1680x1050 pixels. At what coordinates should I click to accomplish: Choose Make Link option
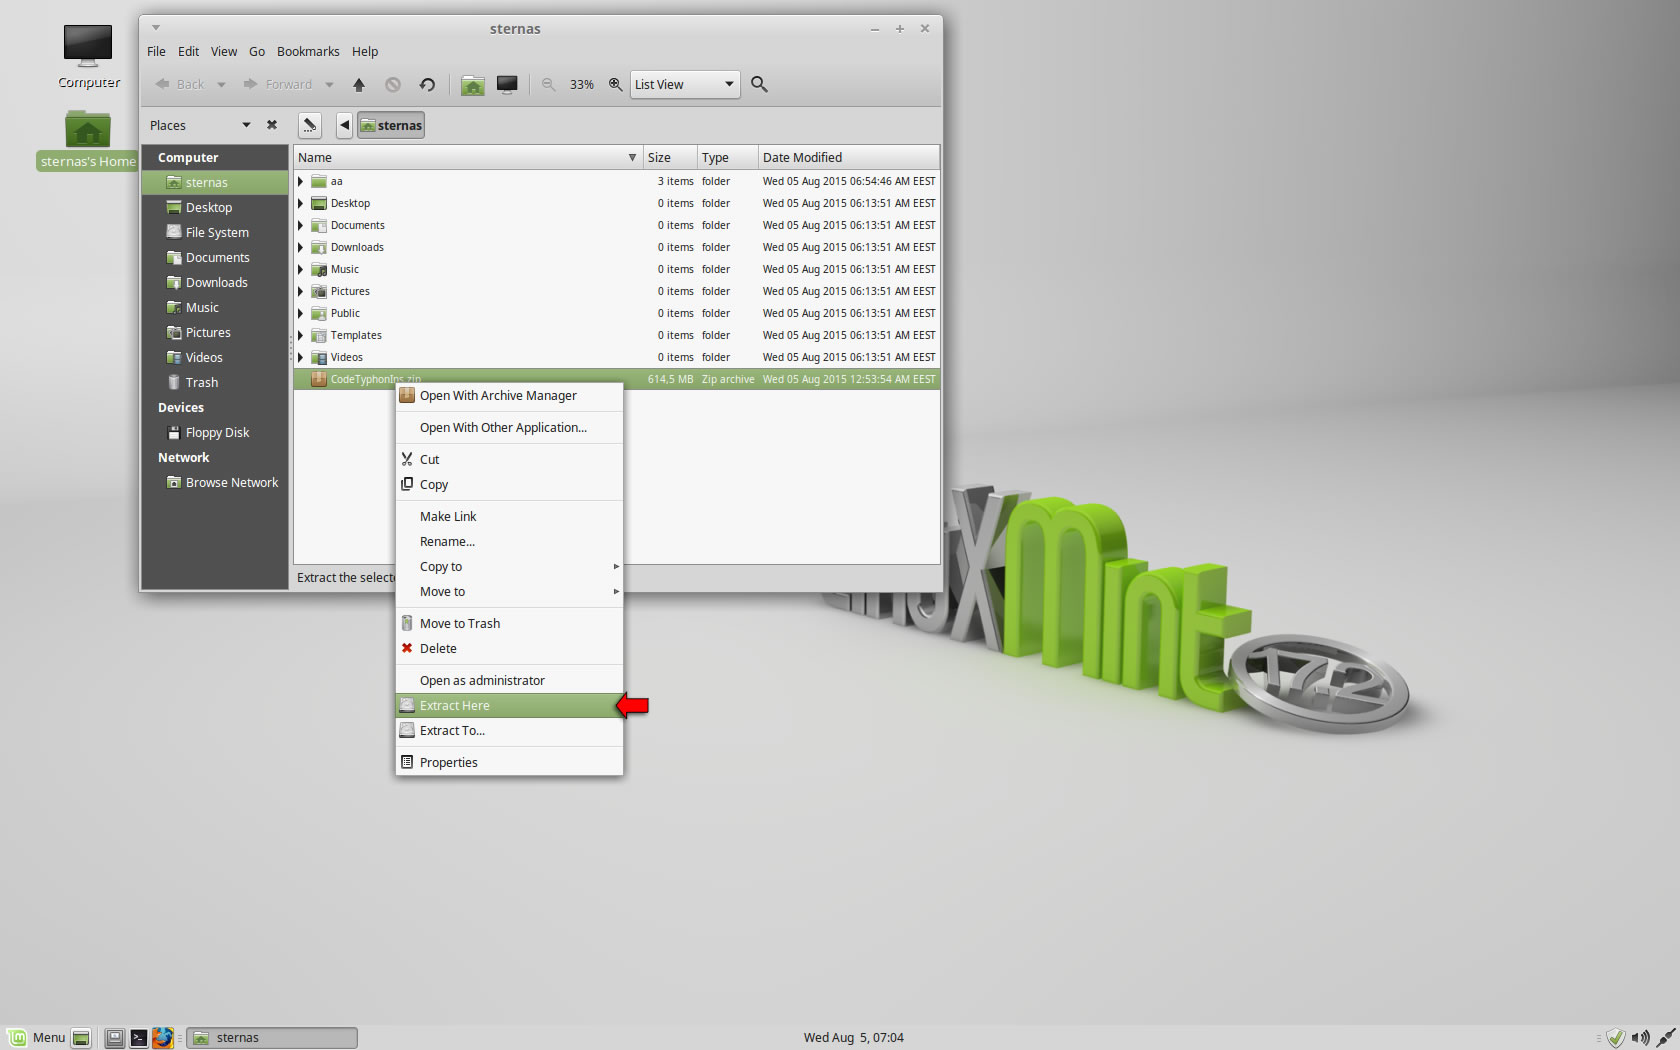[x=509, y=517]
